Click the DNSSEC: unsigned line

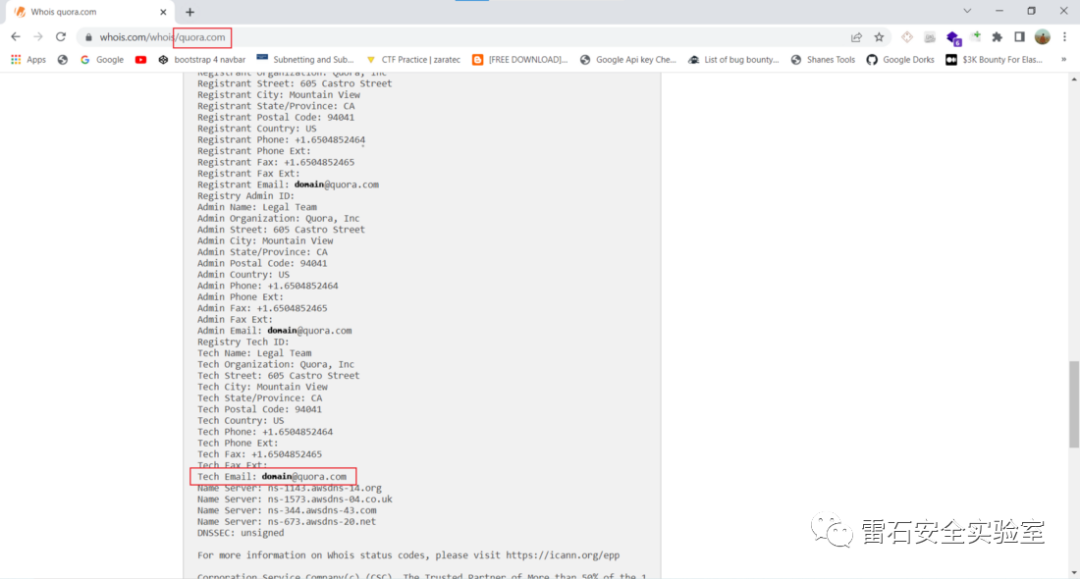point(240,533)
